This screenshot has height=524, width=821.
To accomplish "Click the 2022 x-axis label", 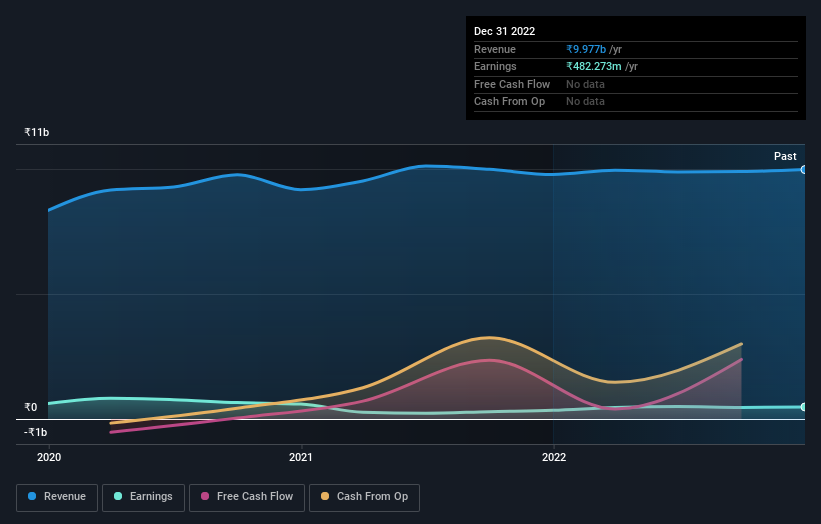I will click(x=554, y=458).
